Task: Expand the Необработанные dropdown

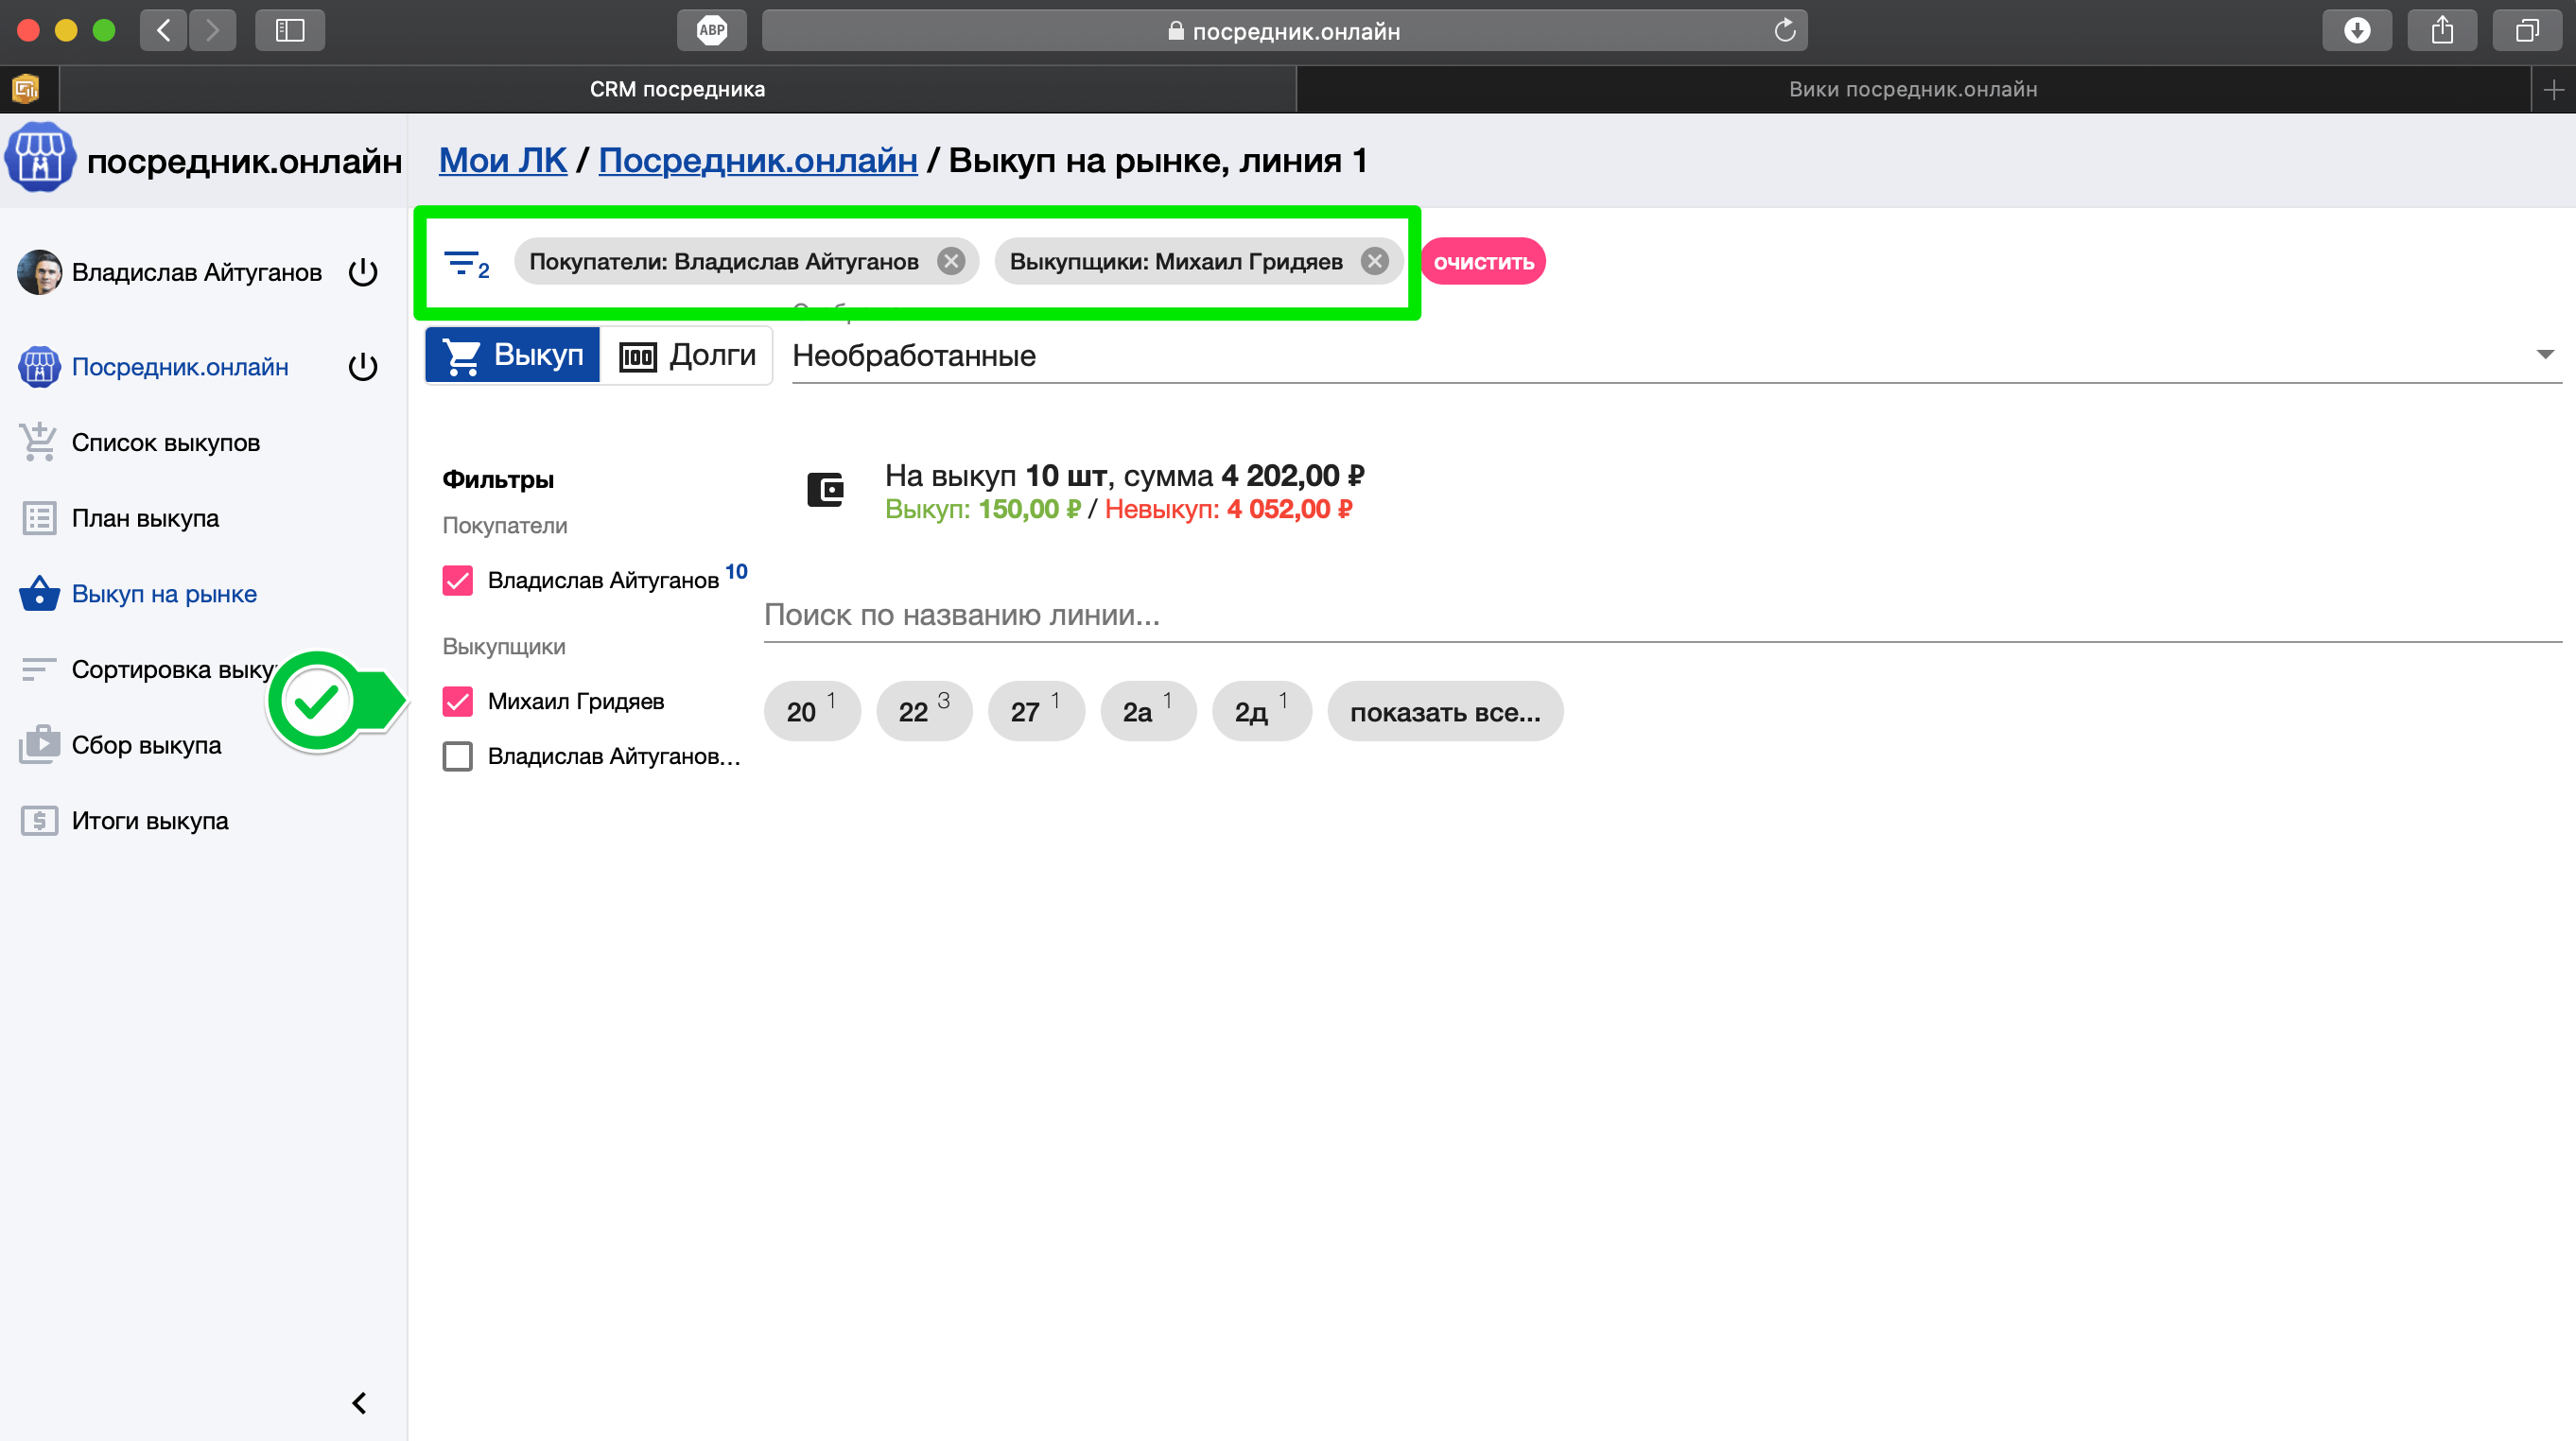Action: (2544, 355)
